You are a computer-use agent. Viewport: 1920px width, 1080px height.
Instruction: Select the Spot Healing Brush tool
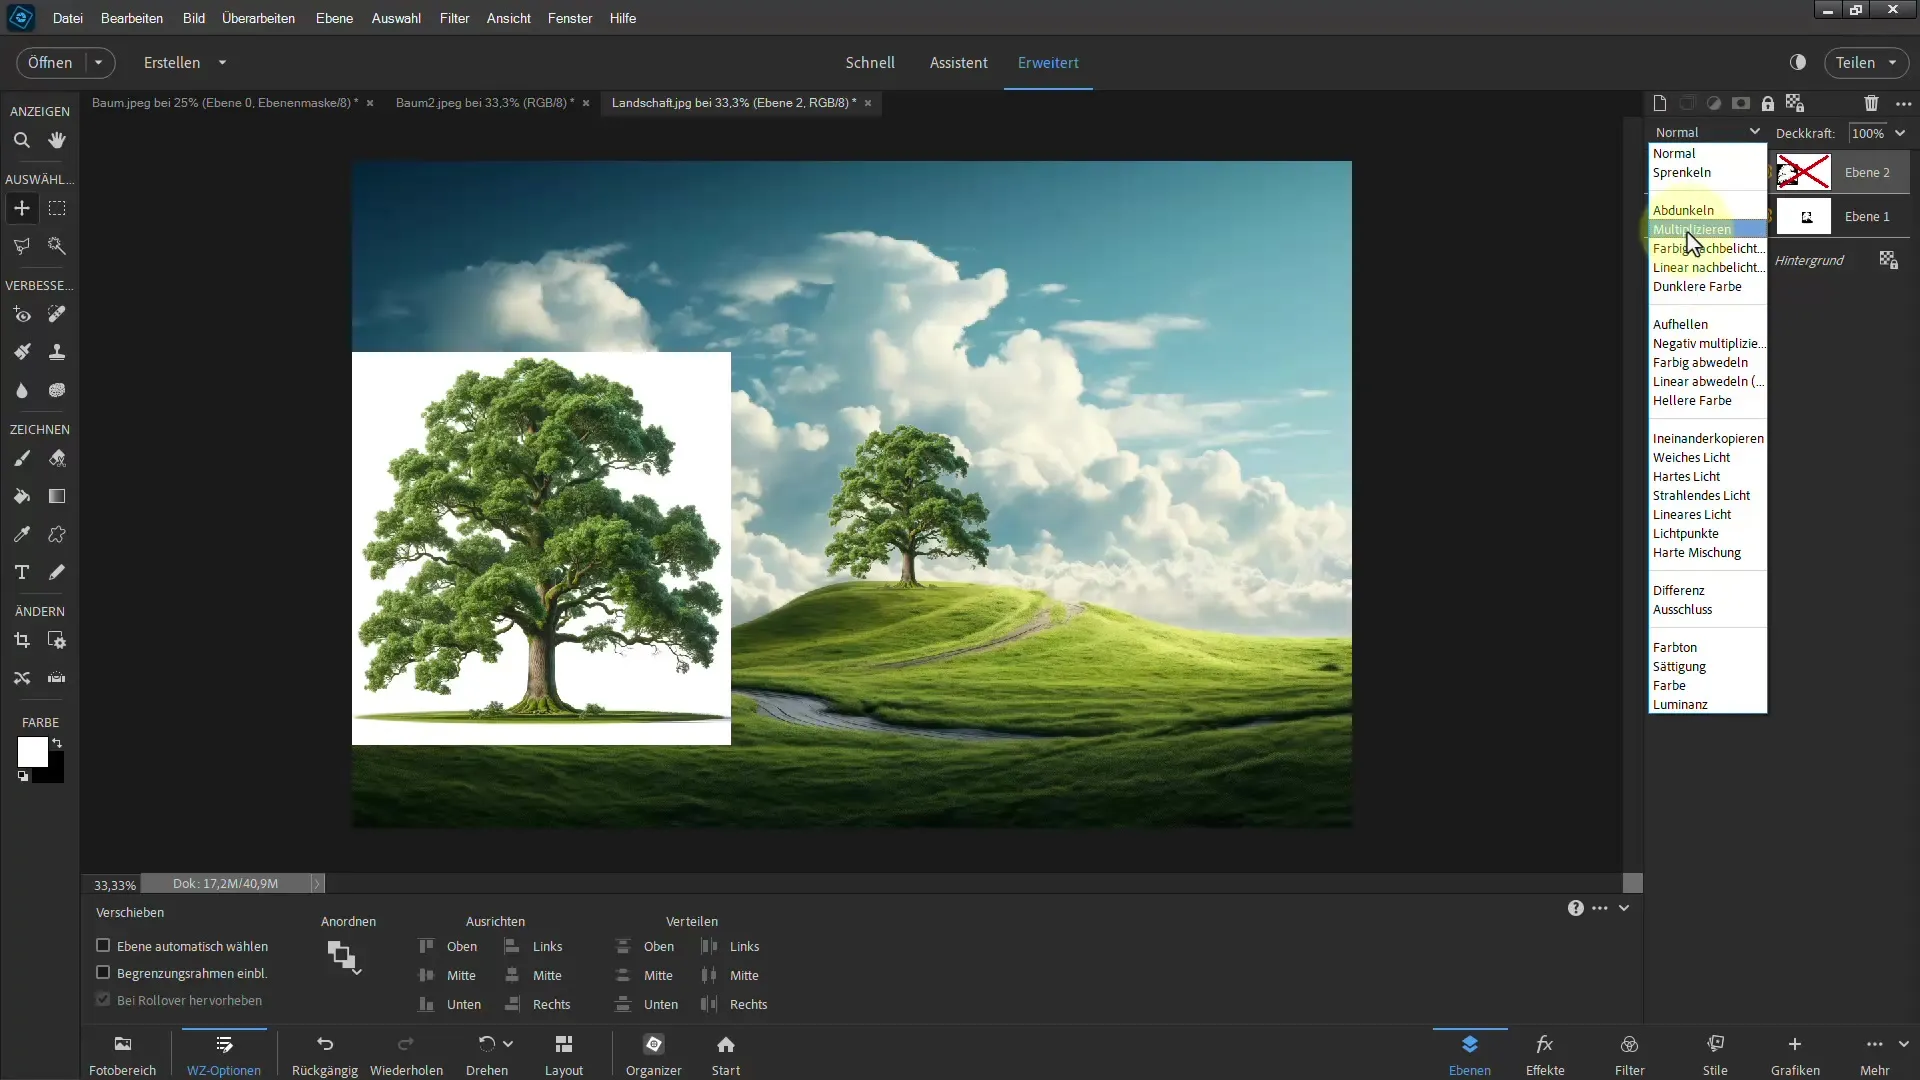57,315
